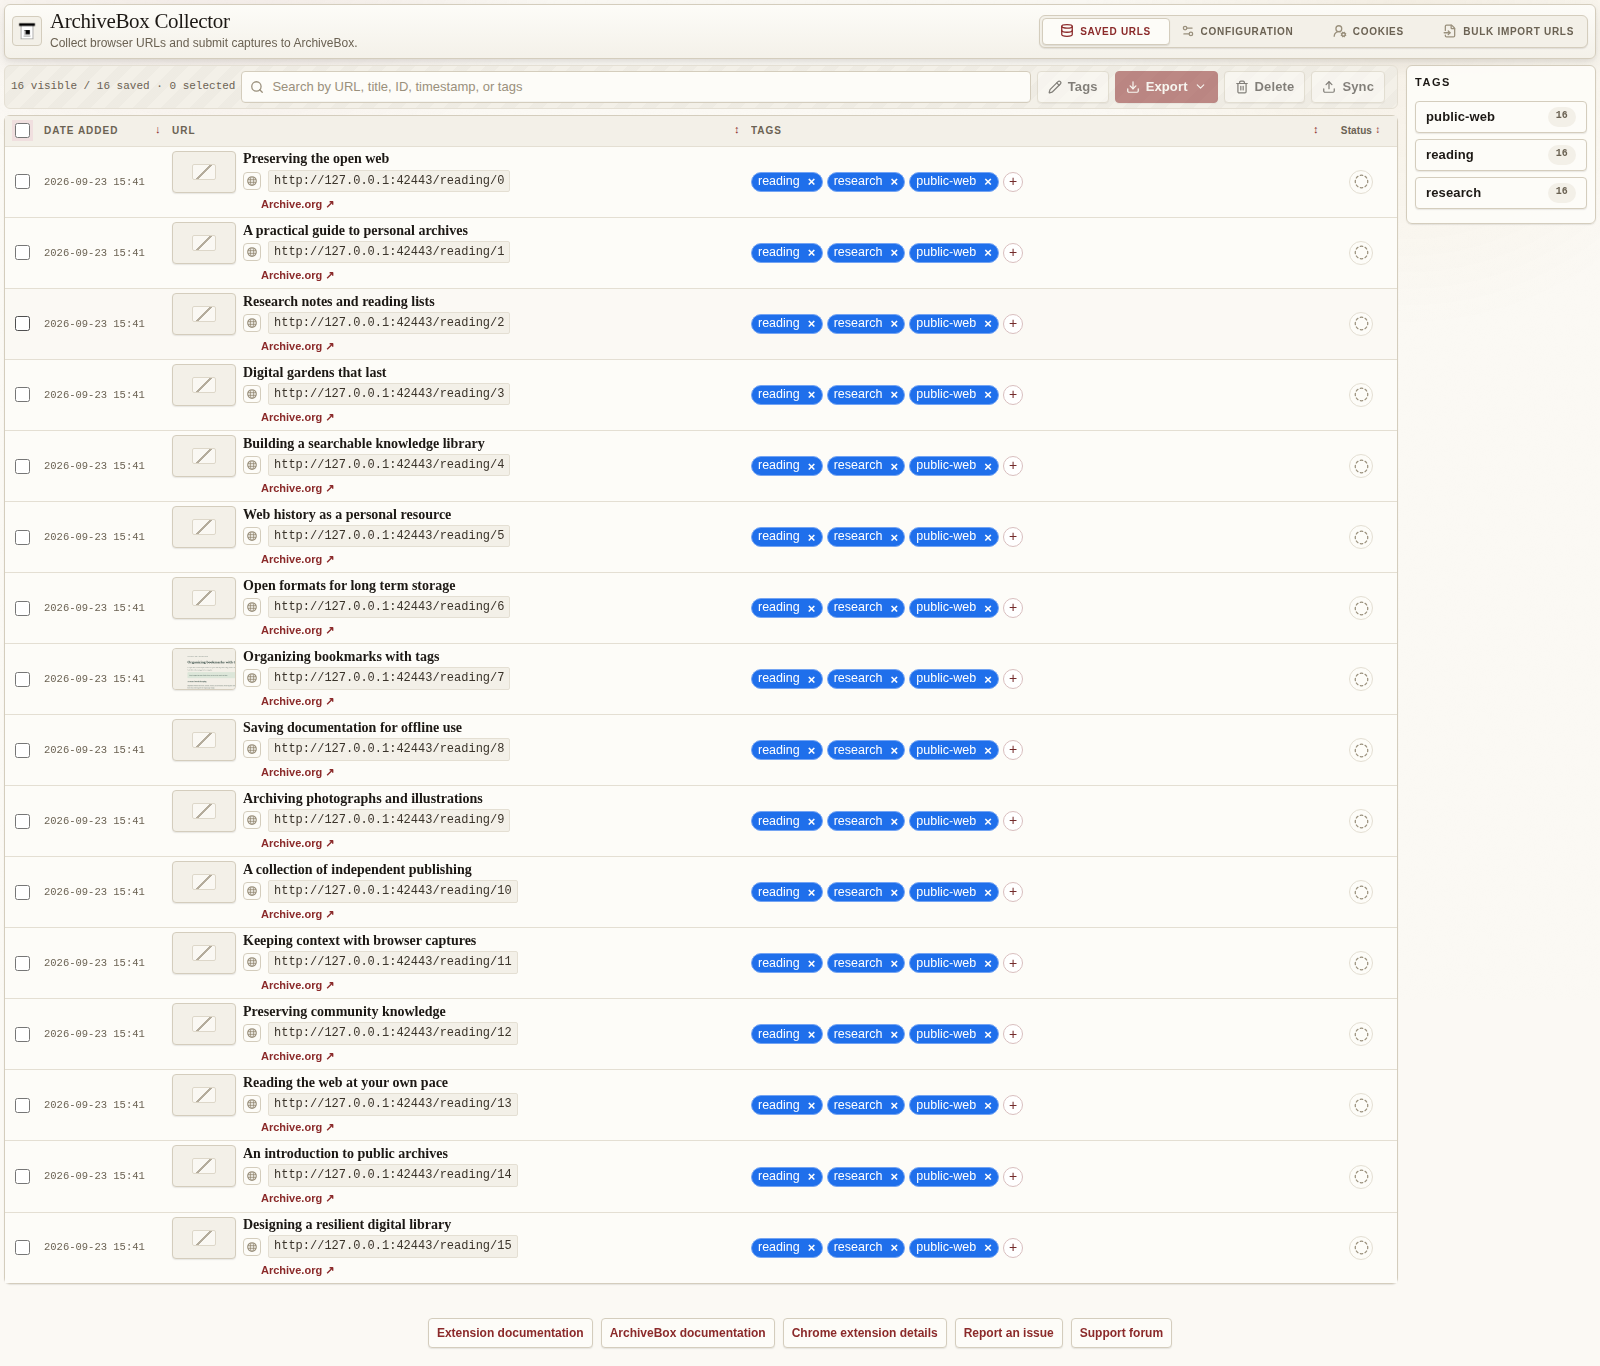Focus the URL search field

point(636,87)
